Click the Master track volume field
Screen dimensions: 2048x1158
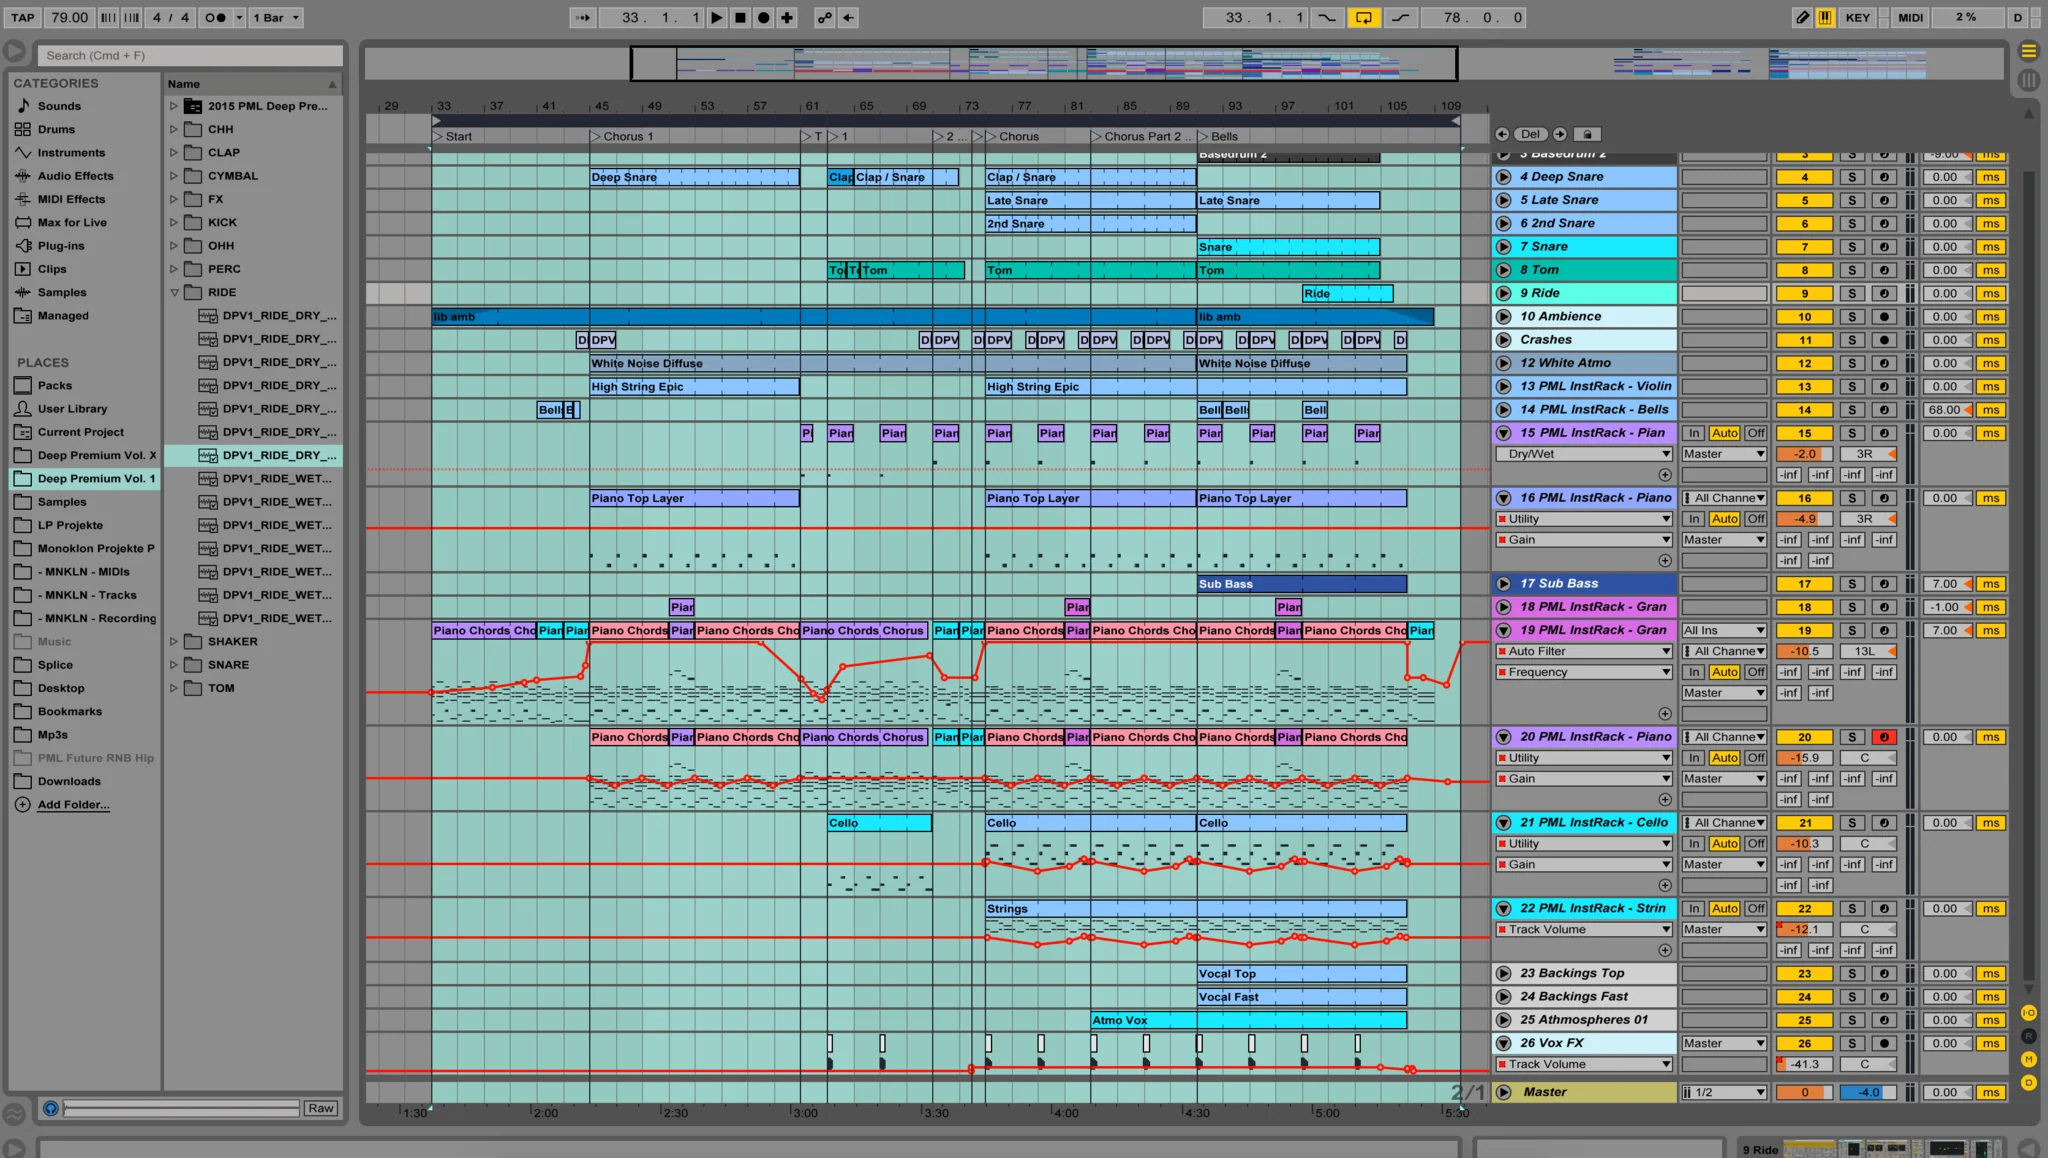tap(1804, 1092)
